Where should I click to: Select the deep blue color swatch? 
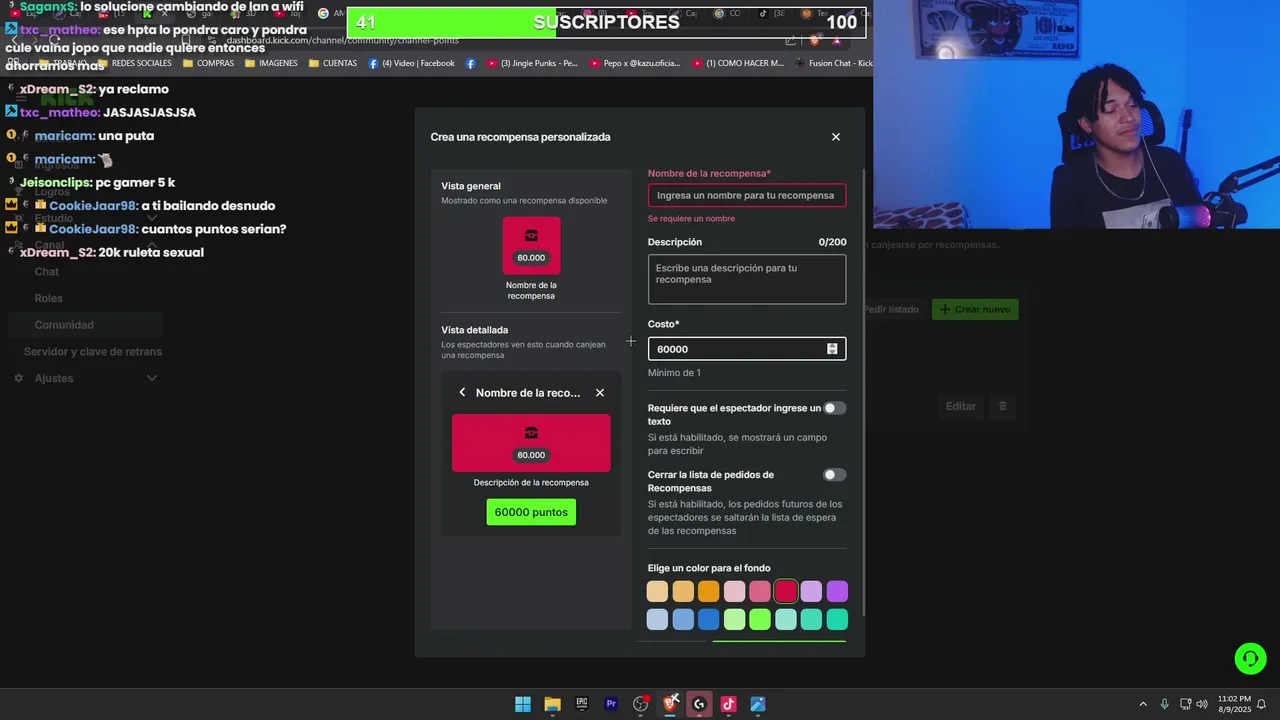[709, 620]
